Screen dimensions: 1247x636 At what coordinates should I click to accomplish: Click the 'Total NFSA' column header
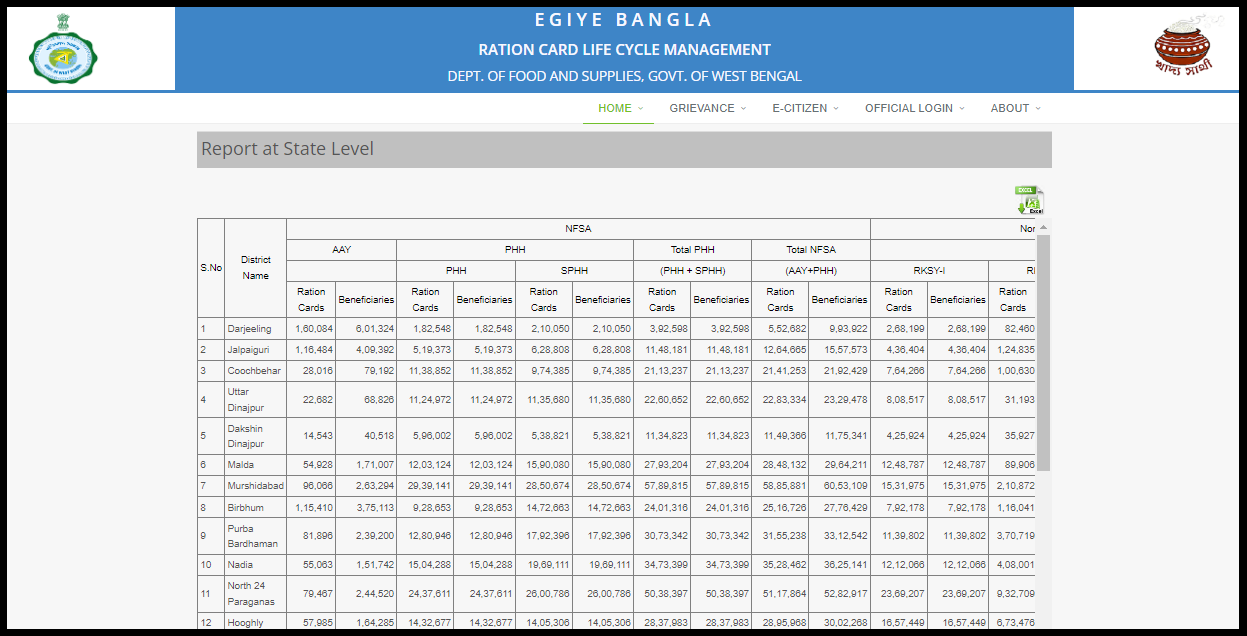[811, 250]
